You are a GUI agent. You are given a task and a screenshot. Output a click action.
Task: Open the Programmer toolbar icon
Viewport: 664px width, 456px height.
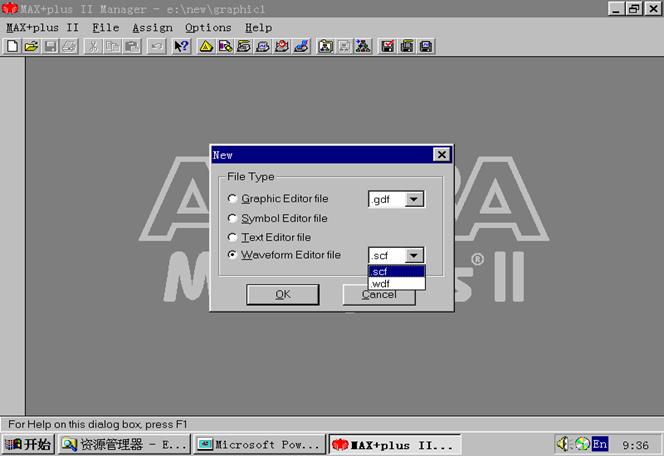pyautogui.click(x=301, y=46)
